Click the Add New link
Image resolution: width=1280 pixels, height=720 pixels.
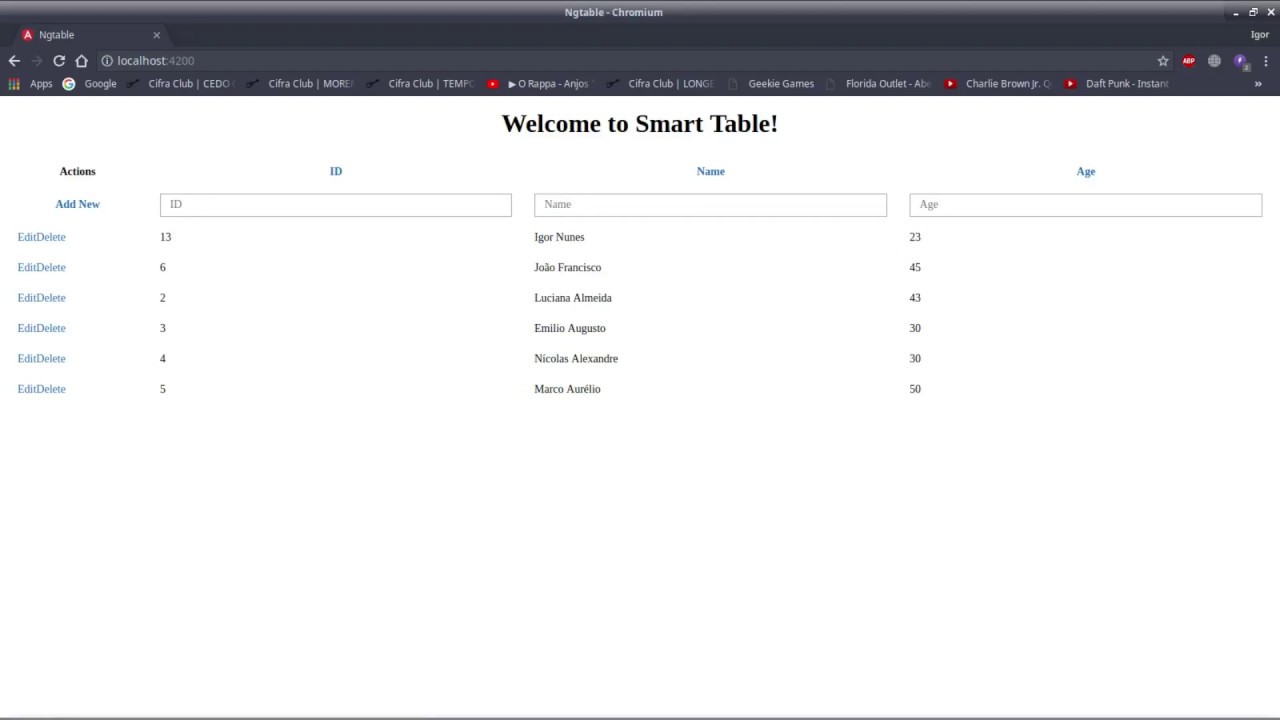click(x=77, y=204)
